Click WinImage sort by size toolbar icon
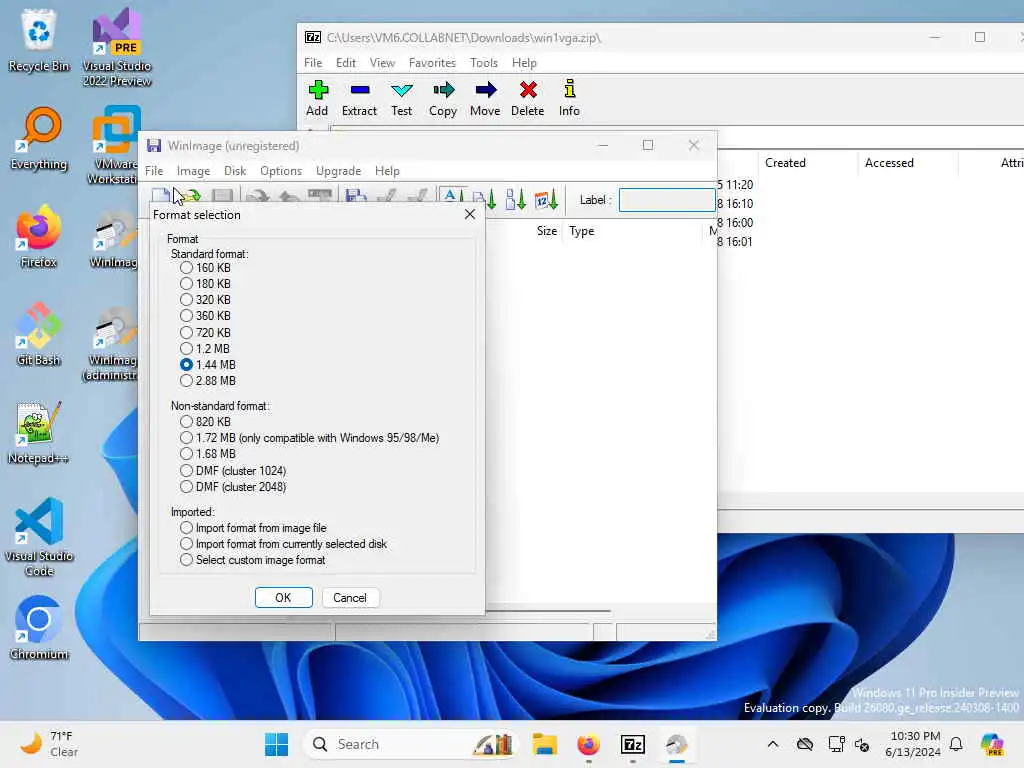 pyautogui.click(x=515, y=199)
